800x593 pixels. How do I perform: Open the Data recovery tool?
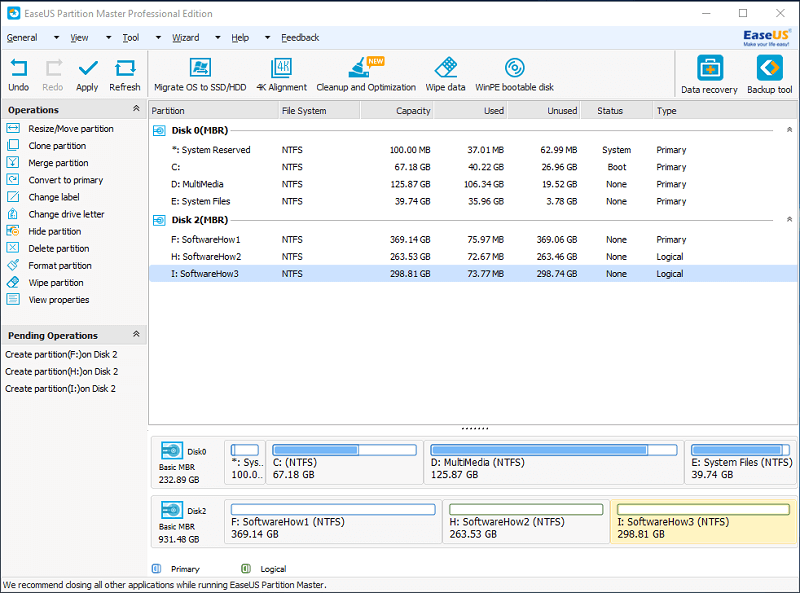[x=709, y=75]
